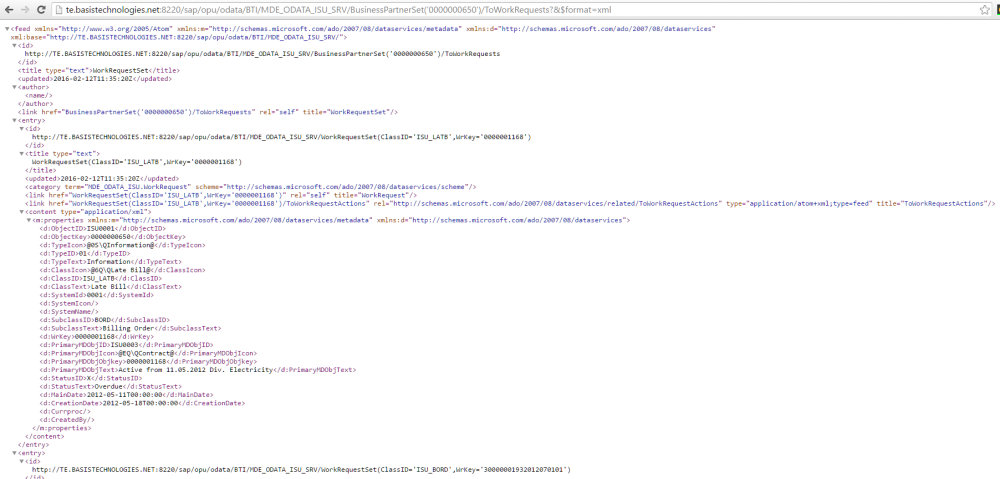Collapse the entry title type="text" element
This screenshot has height=479, width=1000.
[x=21, y=154]
